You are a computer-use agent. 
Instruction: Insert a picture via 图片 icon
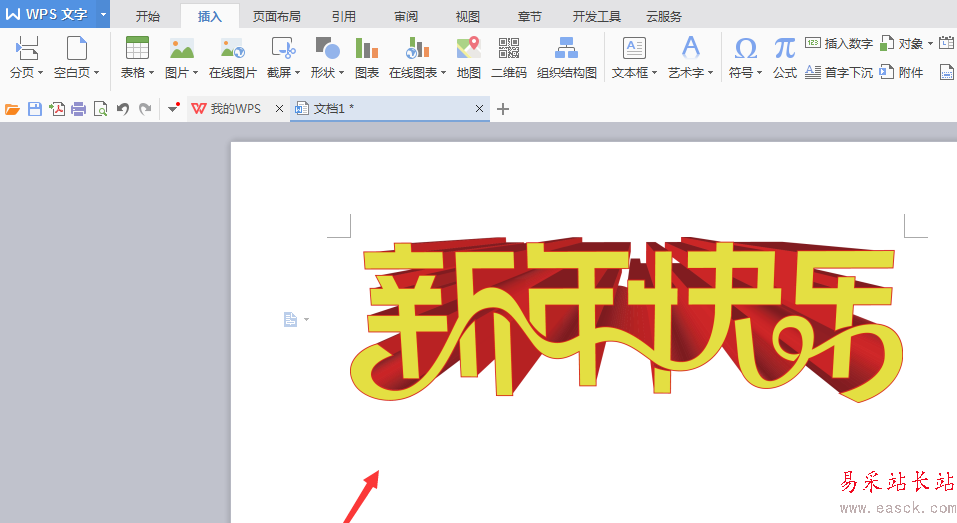click(181, 48)
